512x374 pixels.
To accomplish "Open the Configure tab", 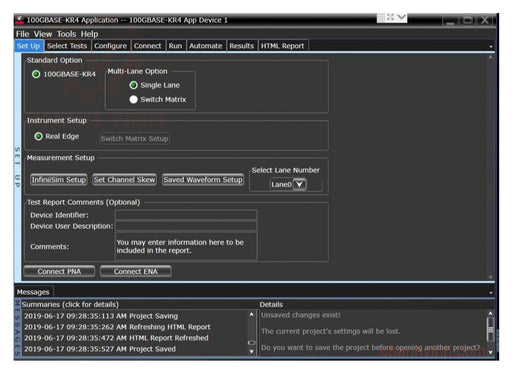I will pyautogui.click(x=110, y=46).
